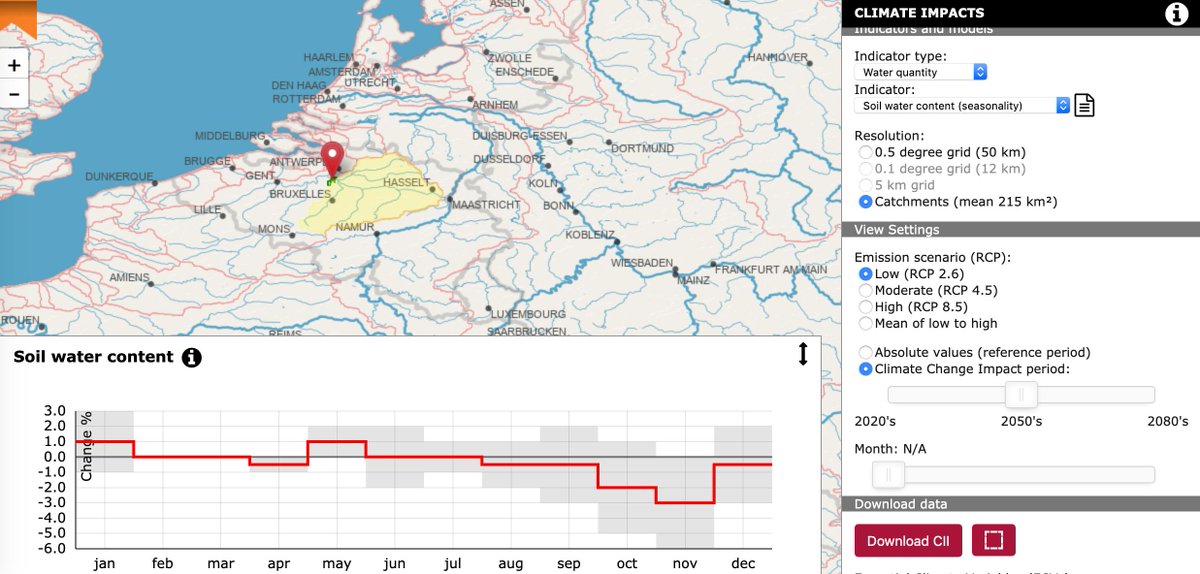This screenshot has width=1200, height=574.
Task: Click the NAMUR label on the map
Action: click(354, 227)
